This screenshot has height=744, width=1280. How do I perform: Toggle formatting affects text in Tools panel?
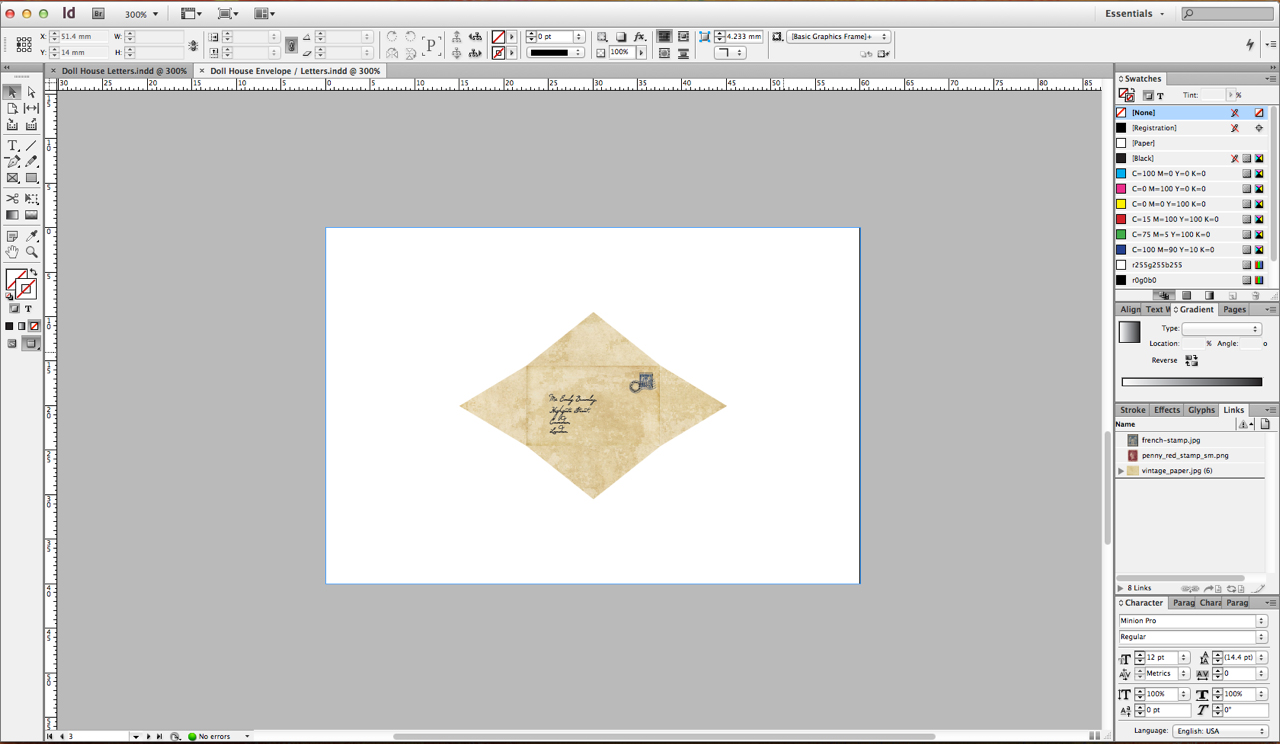click(x=28, y=309)
